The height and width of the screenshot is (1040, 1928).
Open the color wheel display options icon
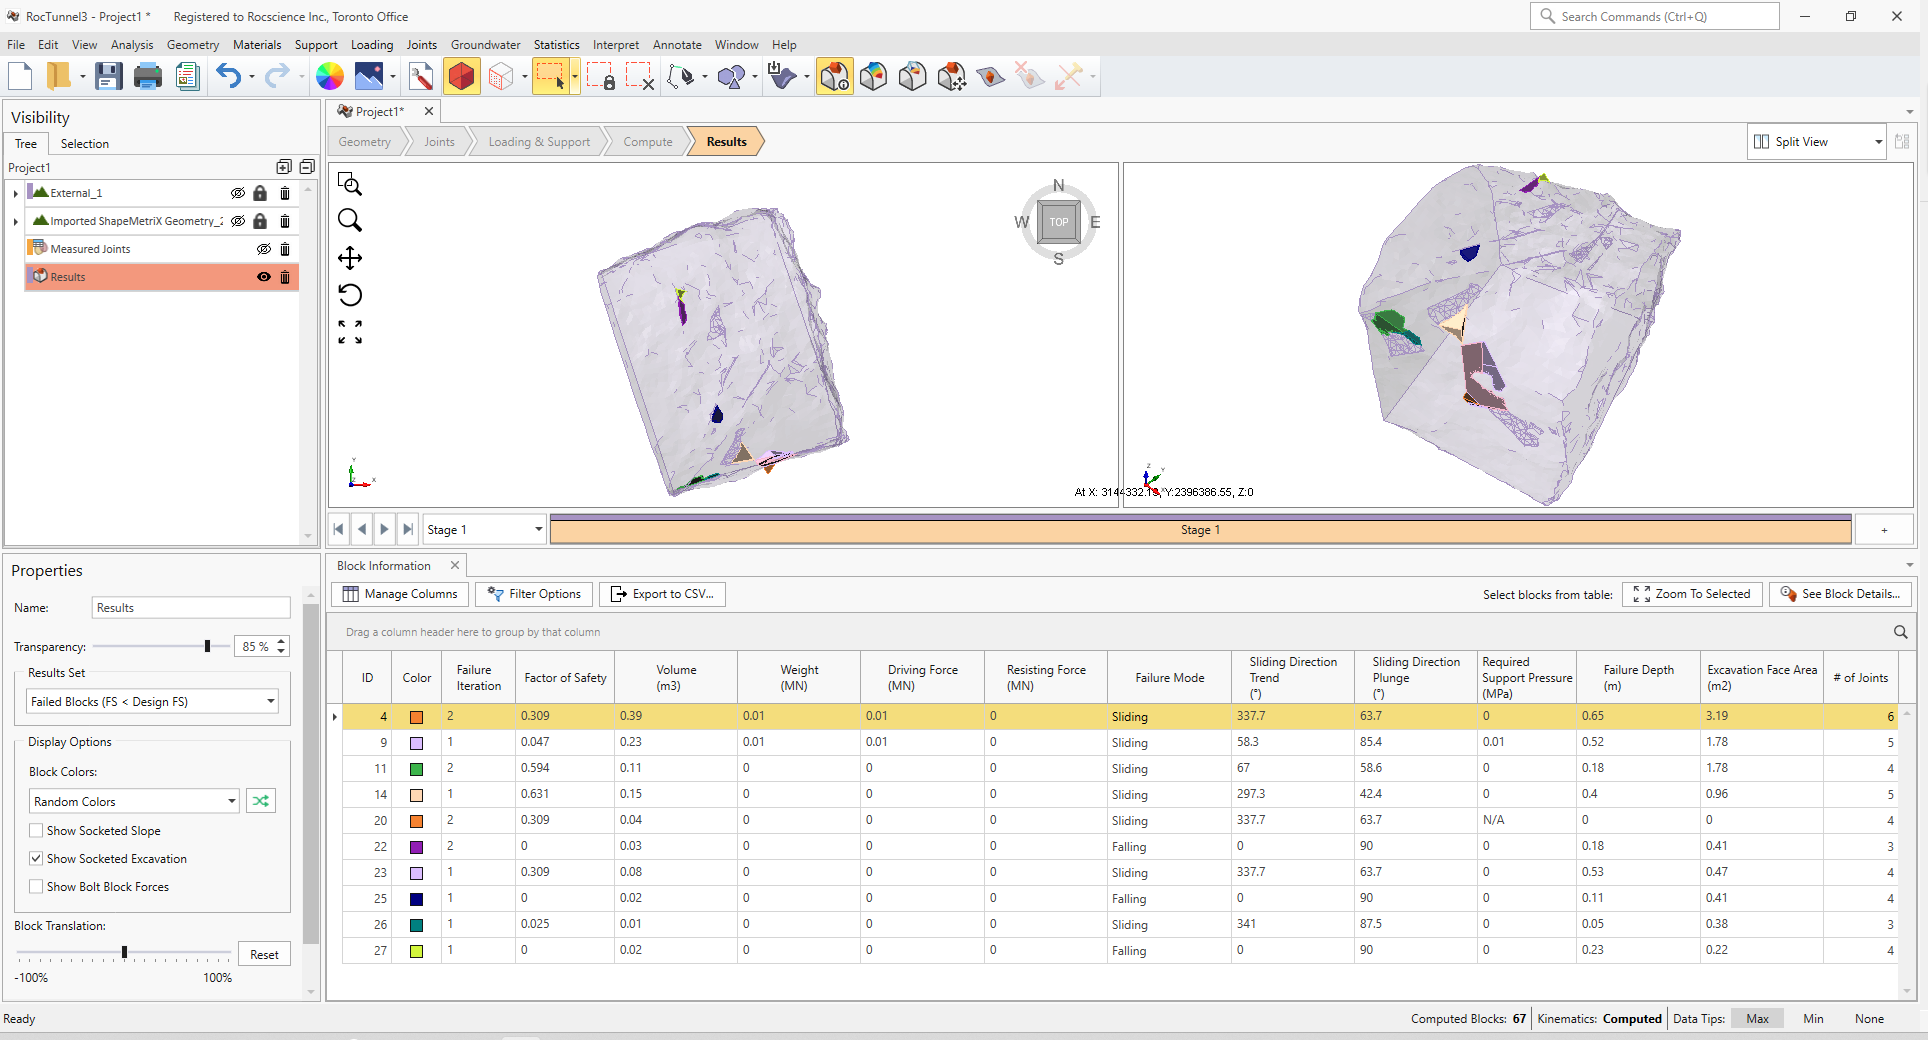point(330,76)
